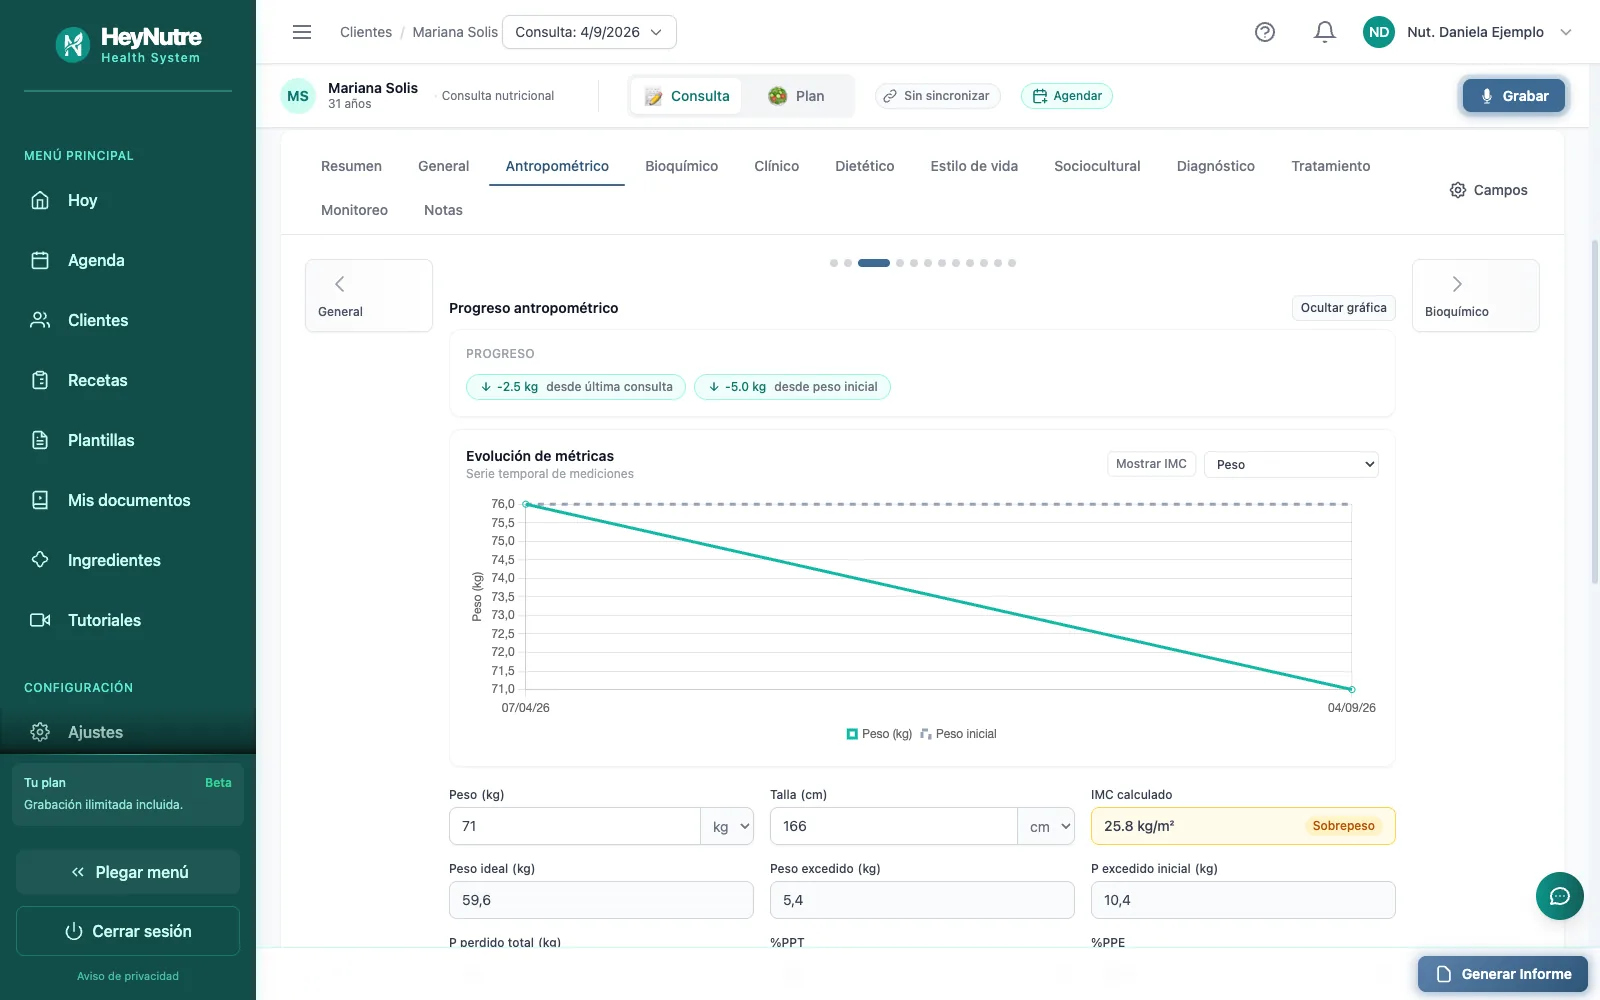The height and width of the screenshot is (1000, 1600).
Task: Click the Mis documentos icon
Action: [40, 500]
